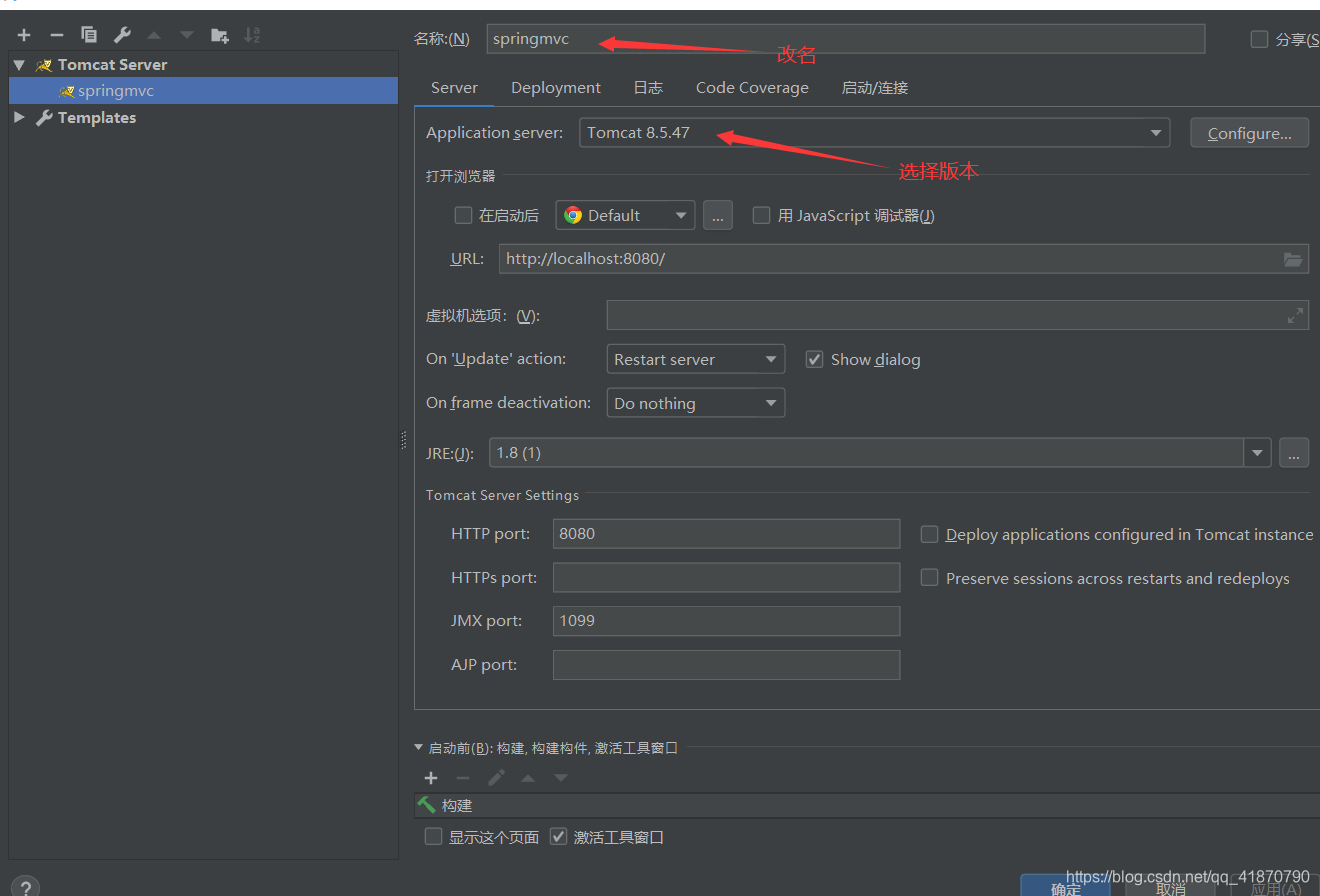
Task: Remove configuration with minus icon
Action: (x=57, y=35)
